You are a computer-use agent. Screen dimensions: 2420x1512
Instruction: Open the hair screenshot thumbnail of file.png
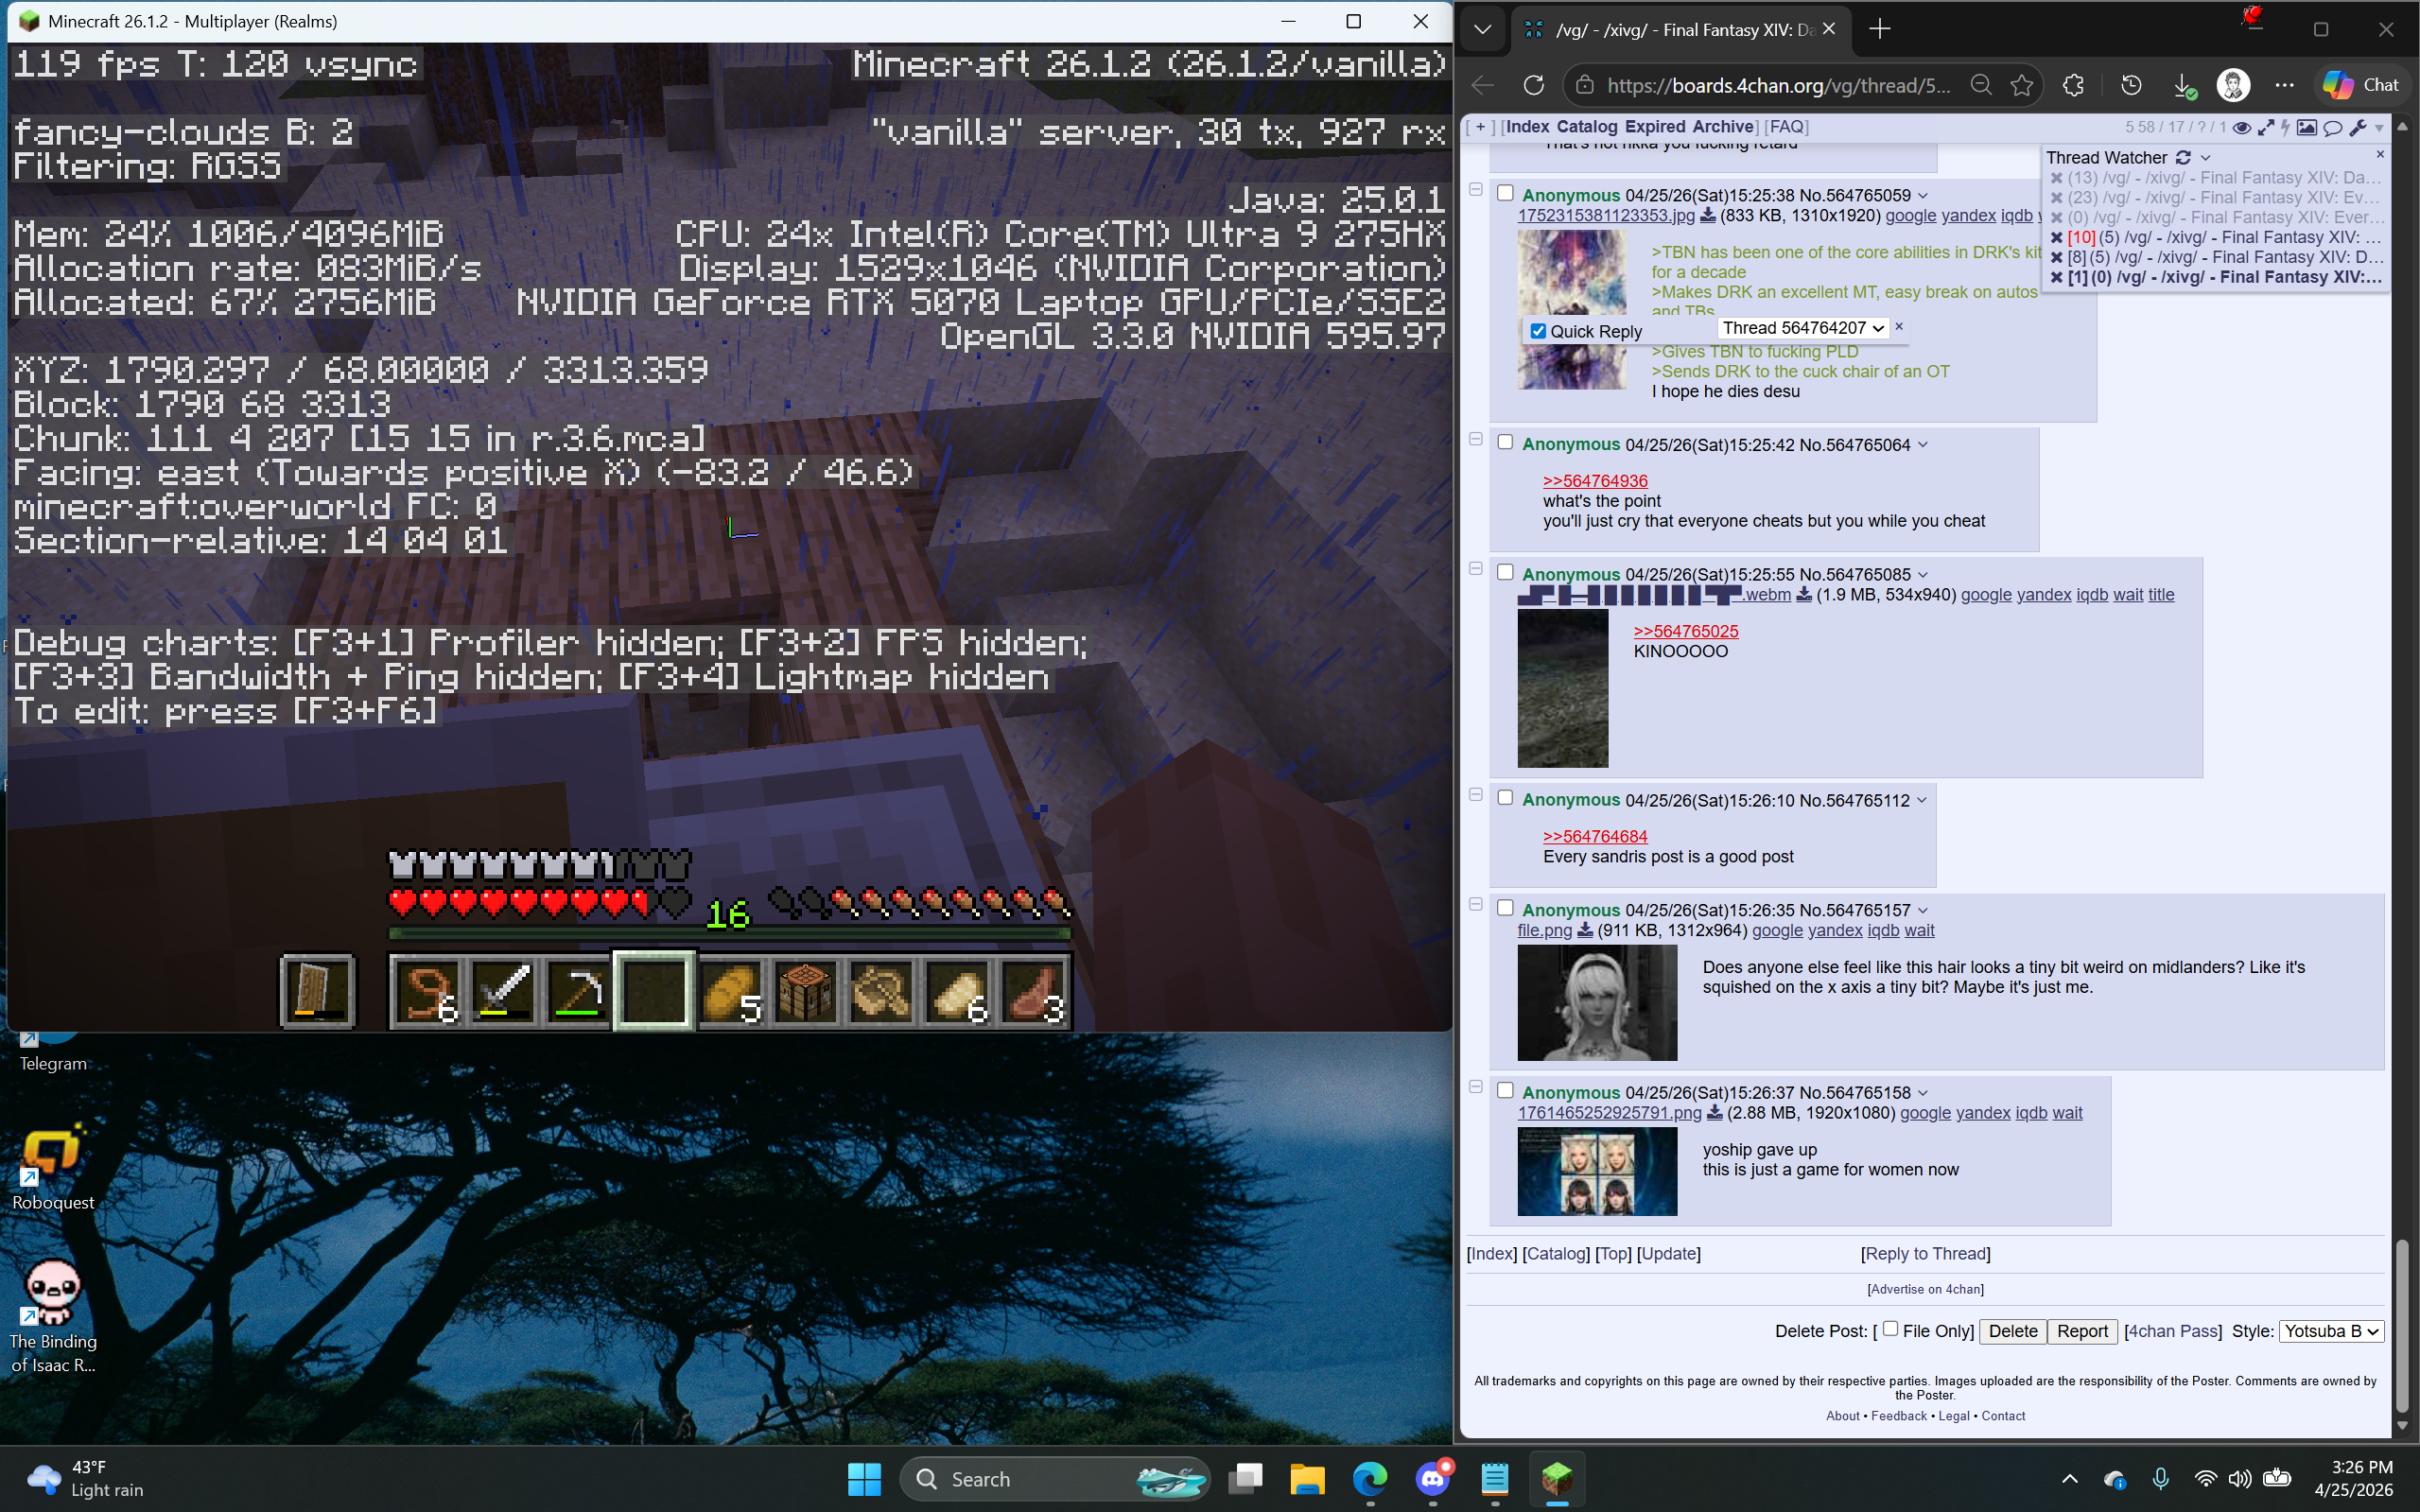click(1597, 1003)
